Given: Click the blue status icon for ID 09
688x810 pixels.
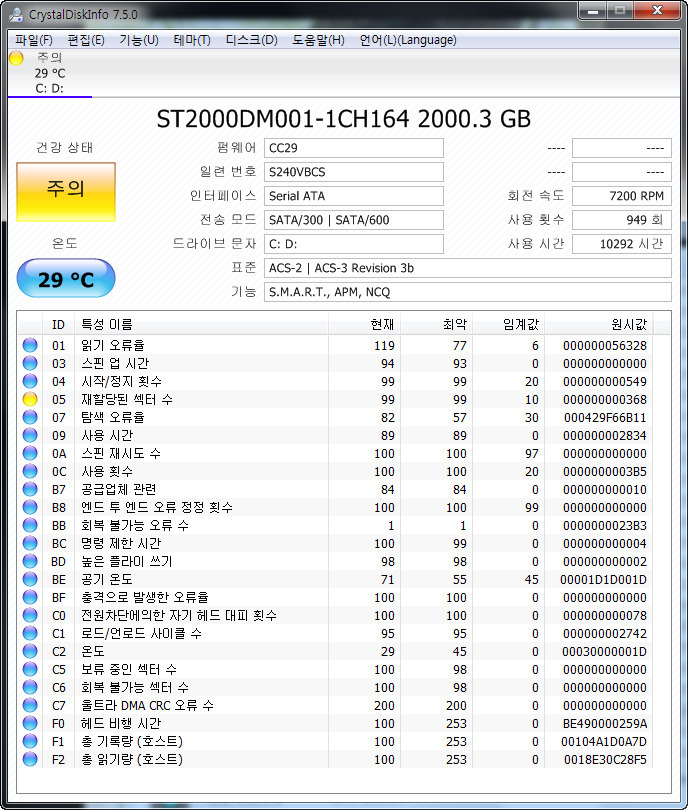Looking at the screenshot, I should tap(30, 435).
